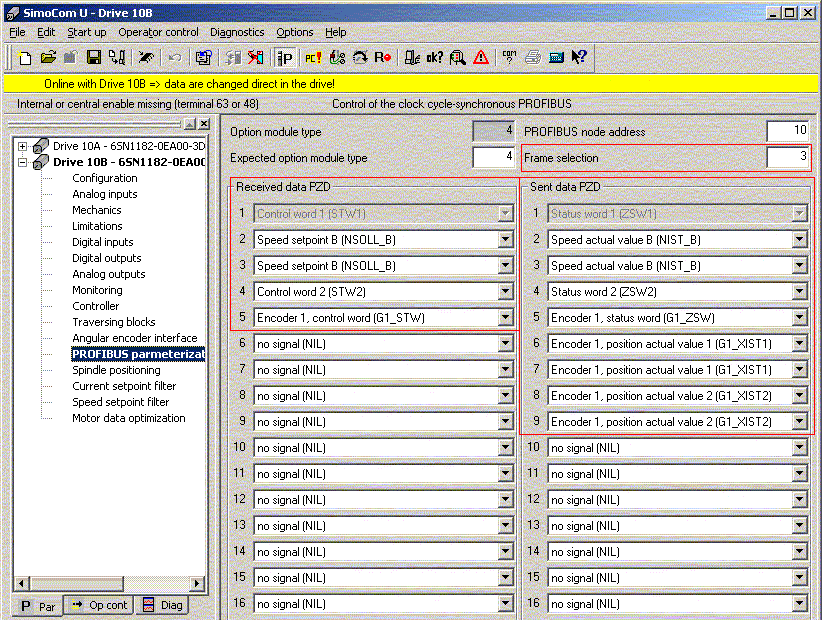
Task: Click the ok? check toolbar icon
Action: 435,57
